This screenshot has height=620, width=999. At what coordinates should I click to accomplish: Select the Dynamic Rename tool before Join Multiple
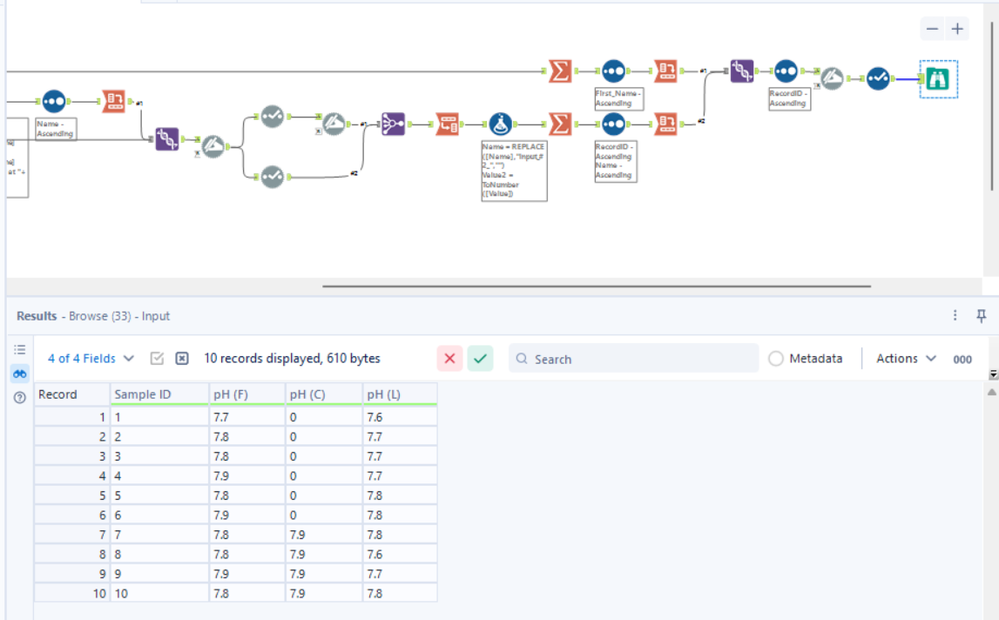[x=333, y=124]
